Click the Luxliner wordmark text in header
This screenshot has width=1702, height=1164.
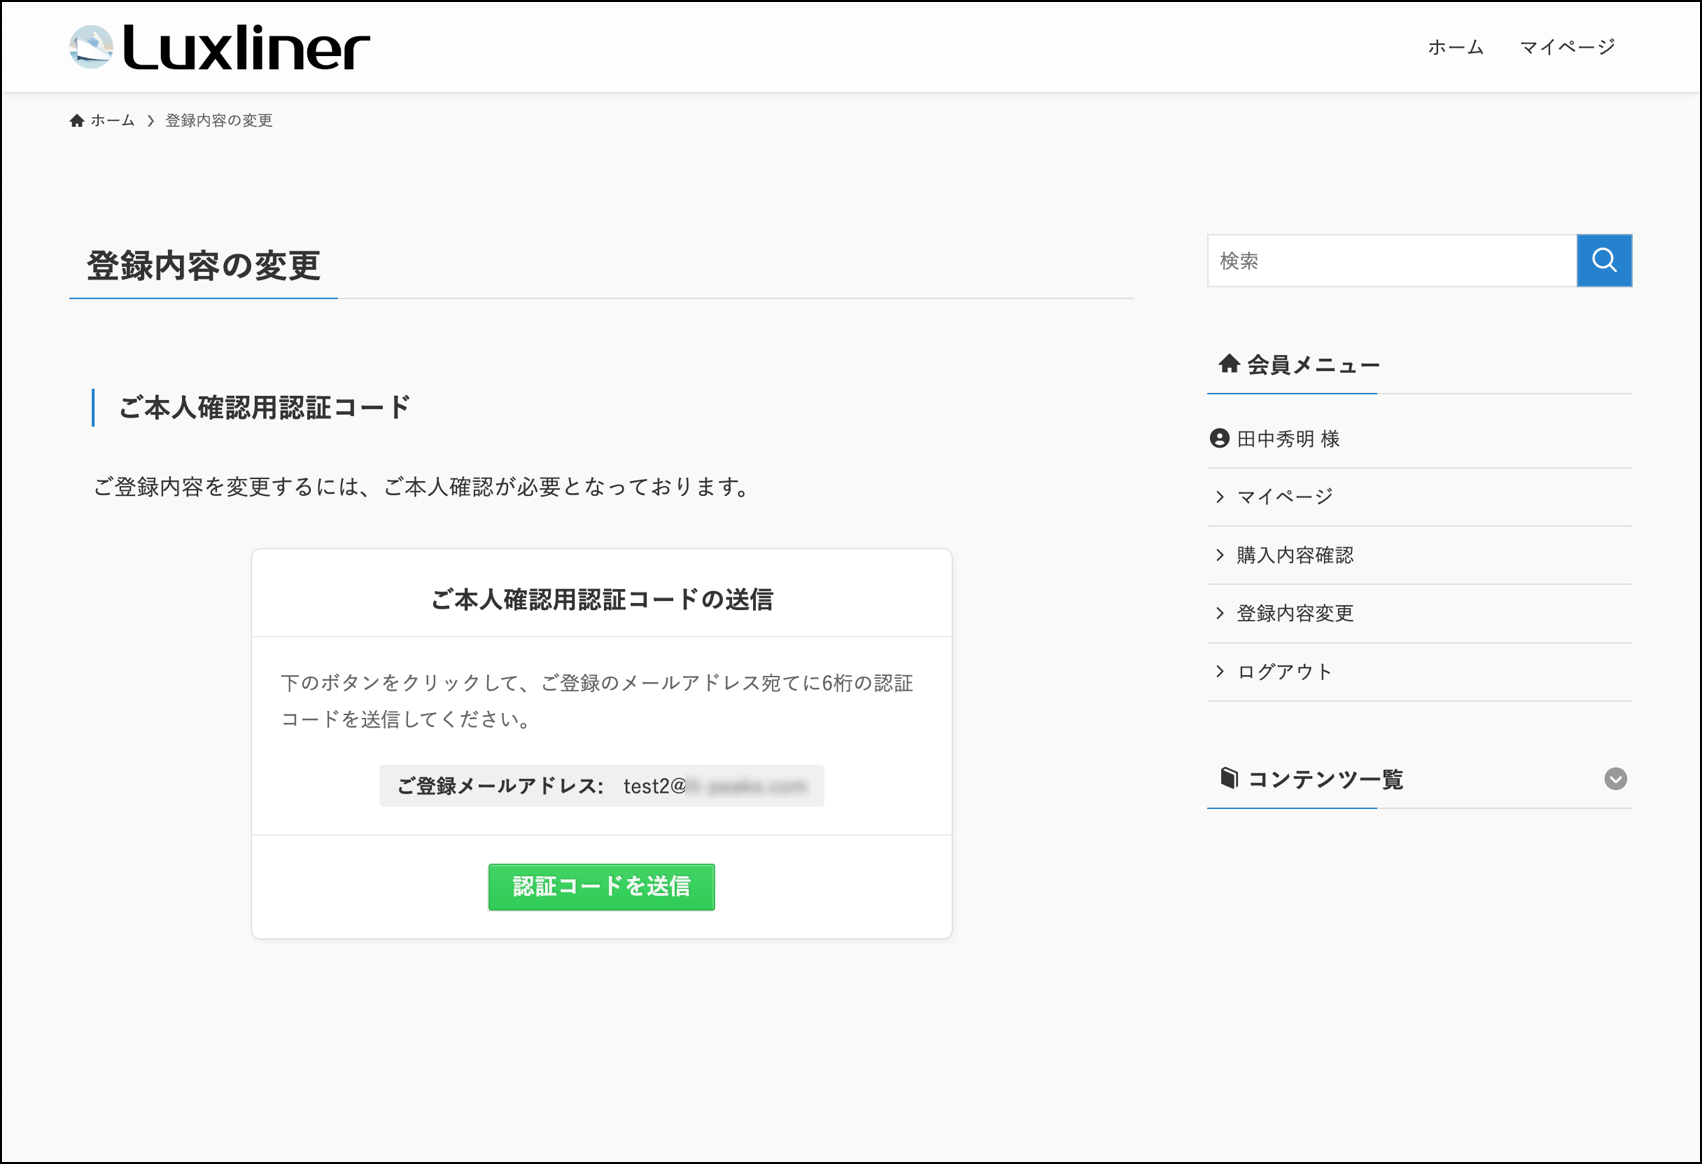click(x=246, y=48)
